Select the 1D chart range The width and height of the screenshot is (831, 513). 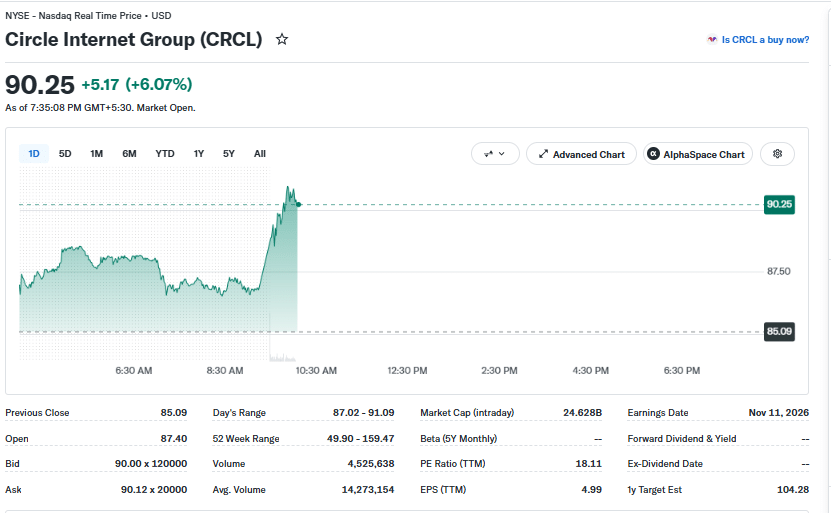pyautogui.click(x=34, y=154)
